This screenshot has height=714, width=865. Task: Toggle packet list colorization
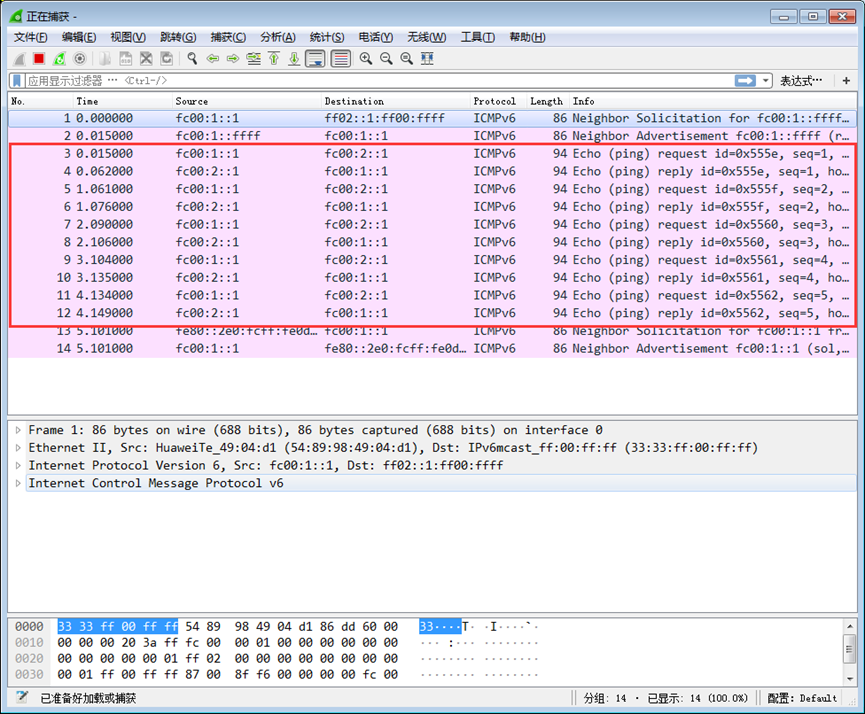[x=341, y=58]
